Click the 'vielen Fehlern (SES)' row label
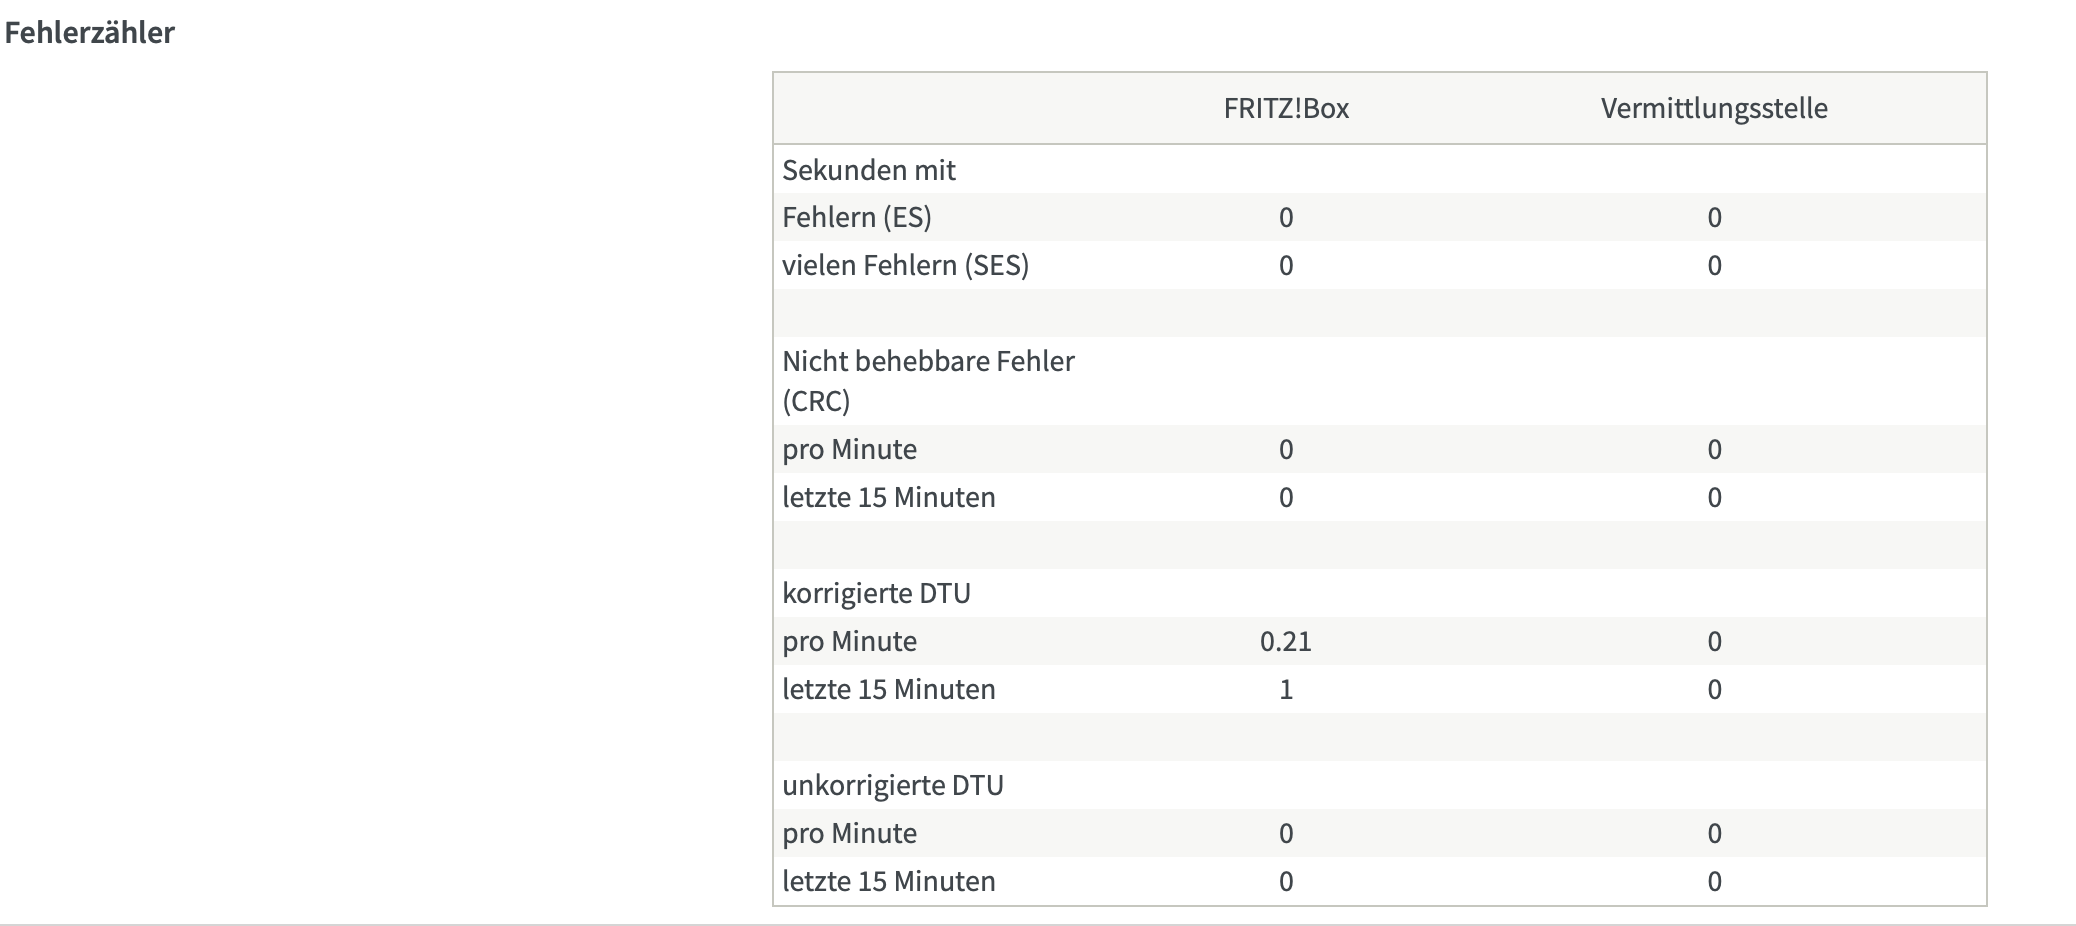The height and width of the screenshot is (926, 2076). 906,265
